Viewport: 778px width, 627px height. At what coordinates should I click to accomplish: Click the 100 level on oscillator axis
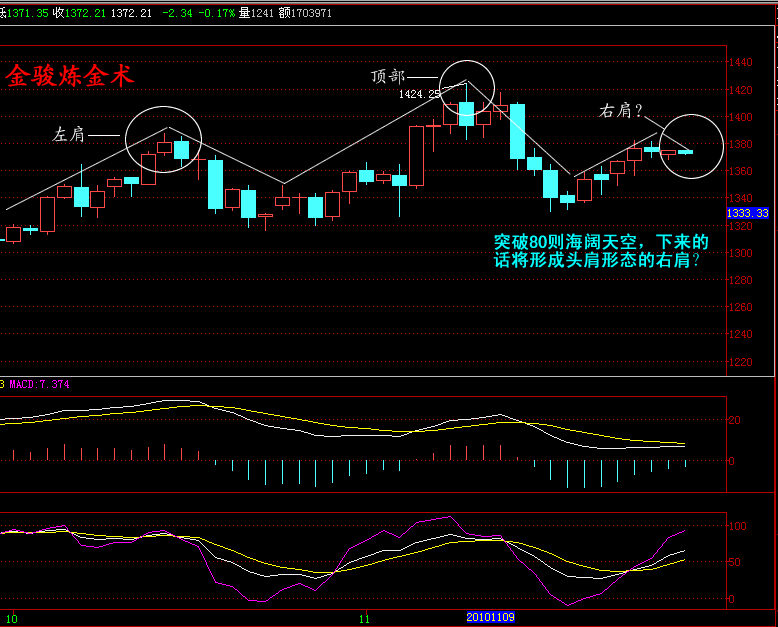[x=738, y=525]
